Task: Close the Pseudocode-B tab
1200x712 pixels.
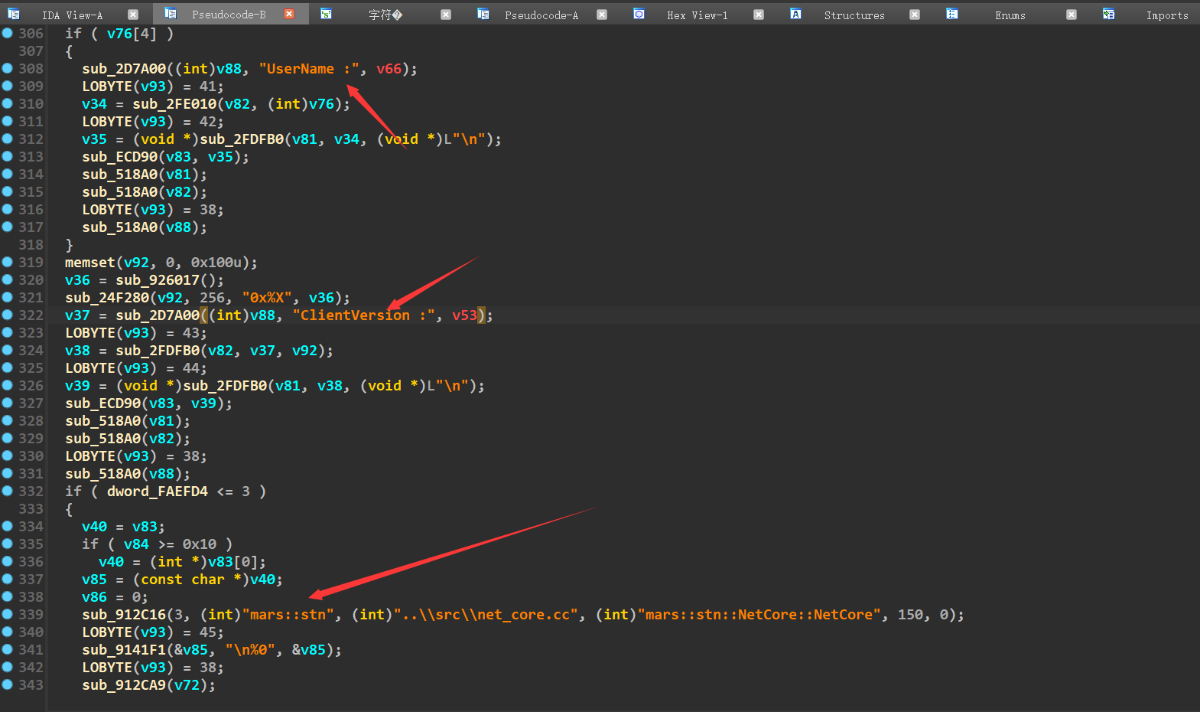Action: (289, 14)
